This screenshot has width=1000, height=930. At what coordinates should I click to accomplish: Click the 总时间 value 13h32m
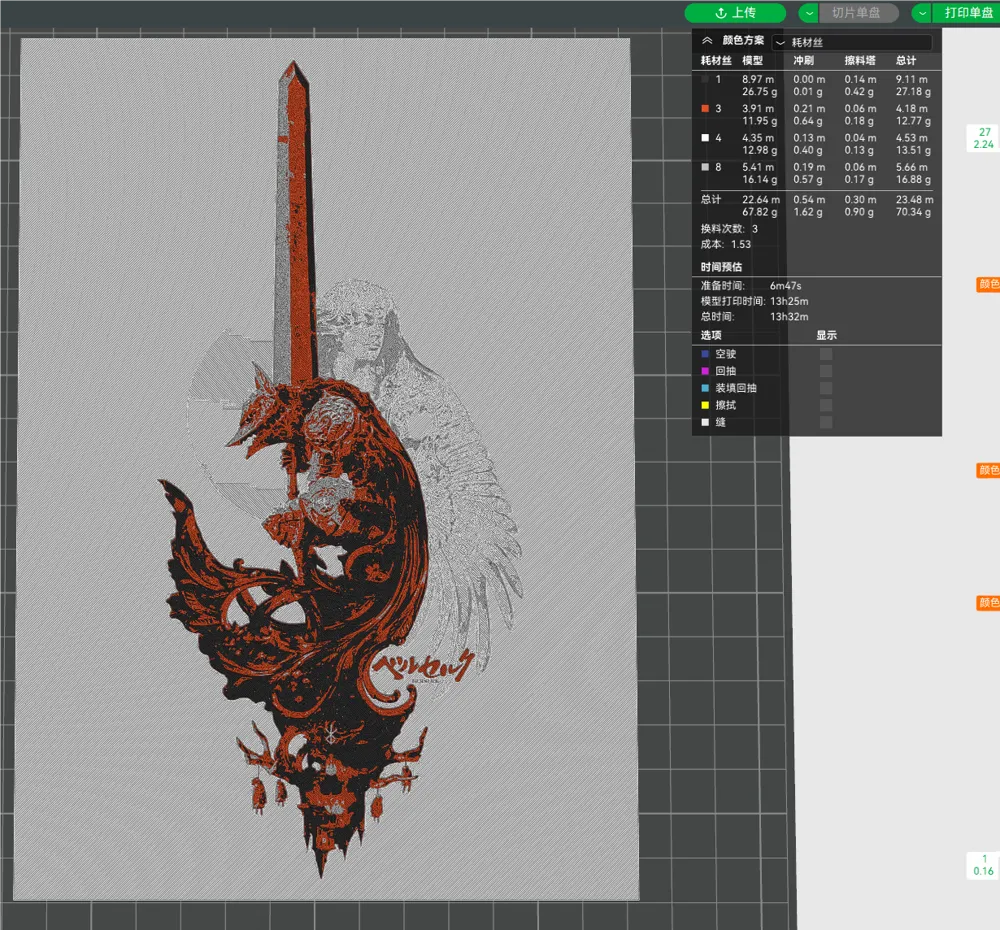click(x=790, y=317)
